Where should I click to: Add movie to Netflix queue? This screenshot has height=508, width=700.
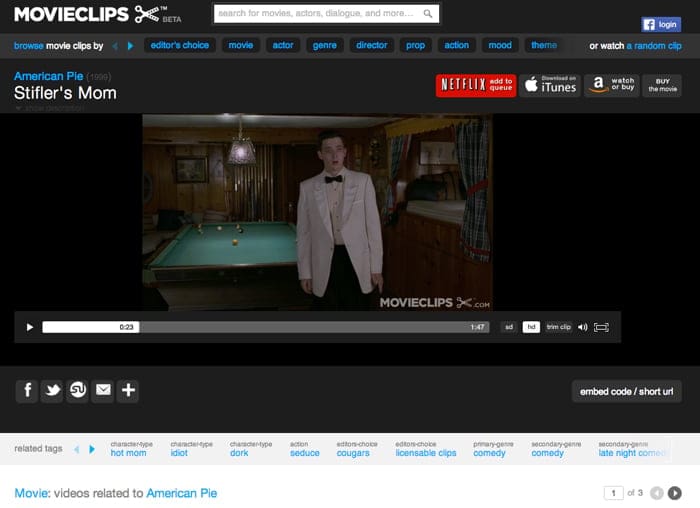[x=476, y=85]
